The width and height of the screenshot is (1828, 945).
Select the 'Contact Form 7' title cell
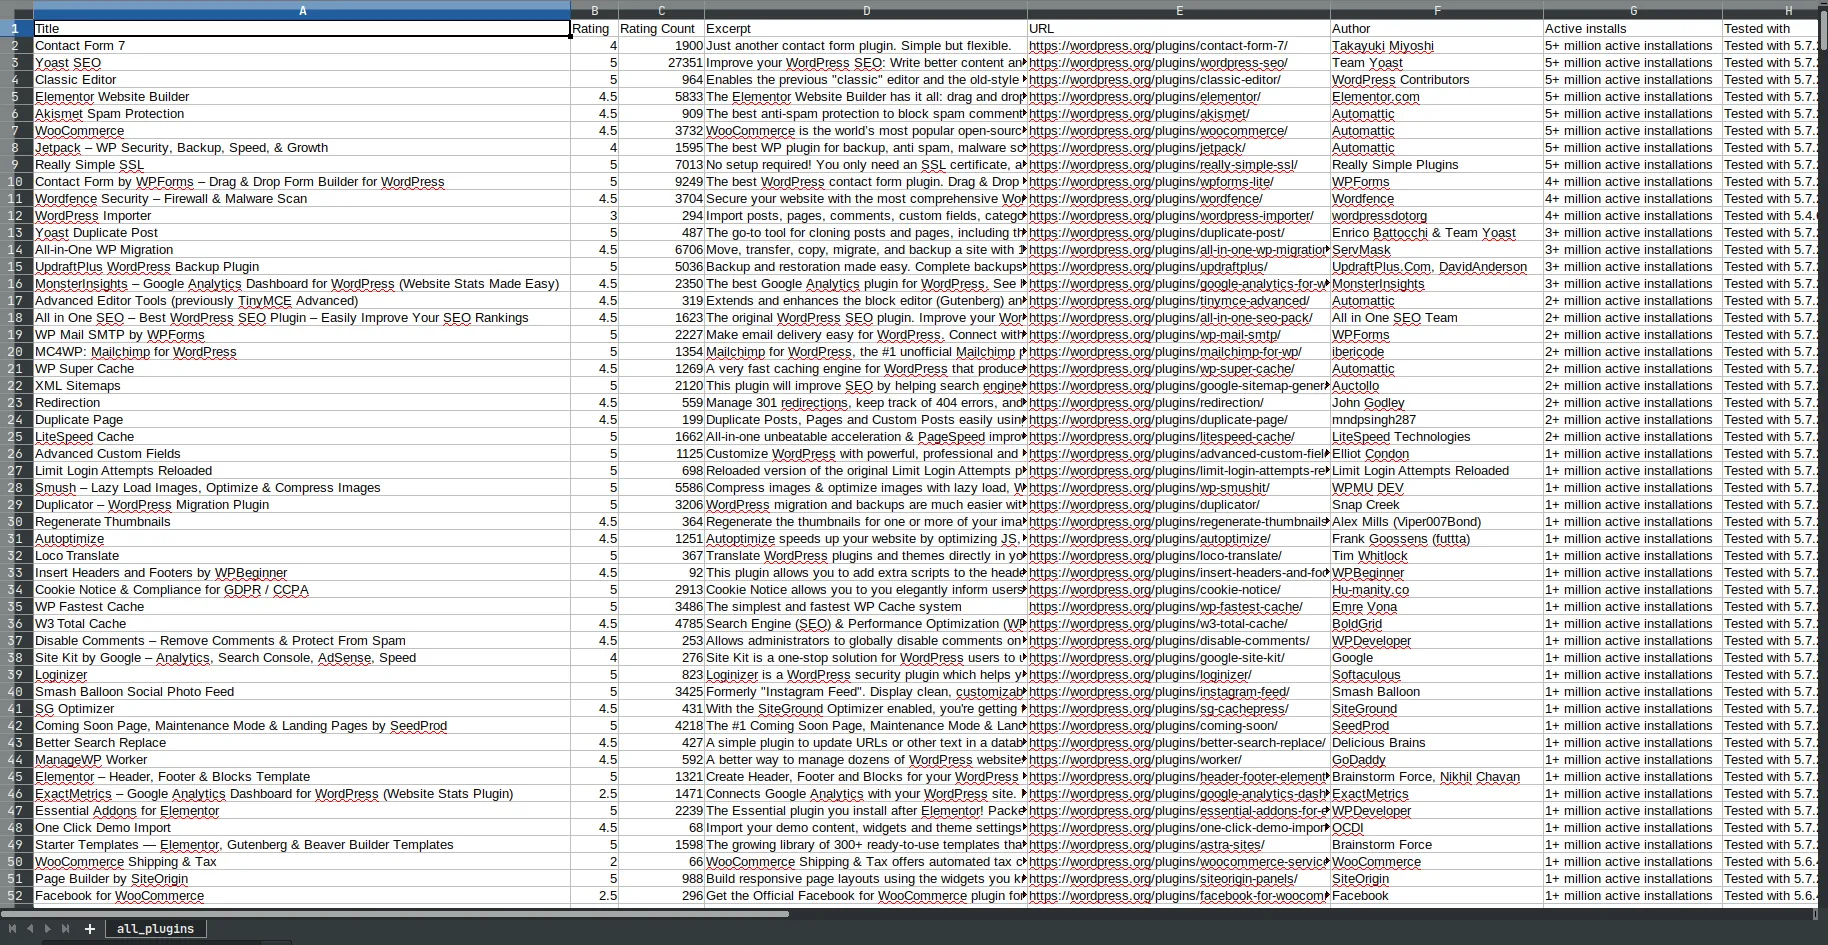click(x=302, y=46)
